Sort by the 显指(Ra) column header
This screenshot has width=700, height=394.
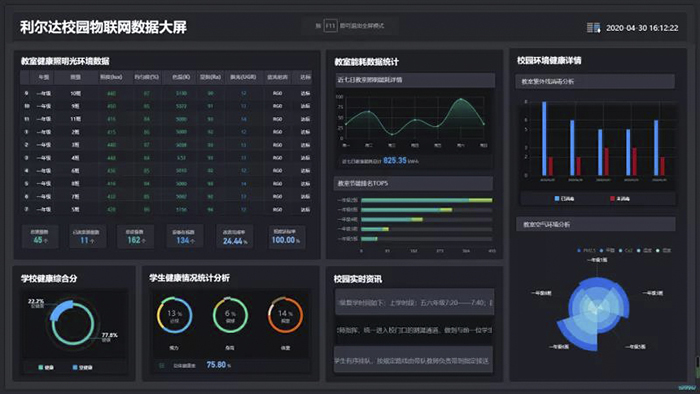coord(210,77)
